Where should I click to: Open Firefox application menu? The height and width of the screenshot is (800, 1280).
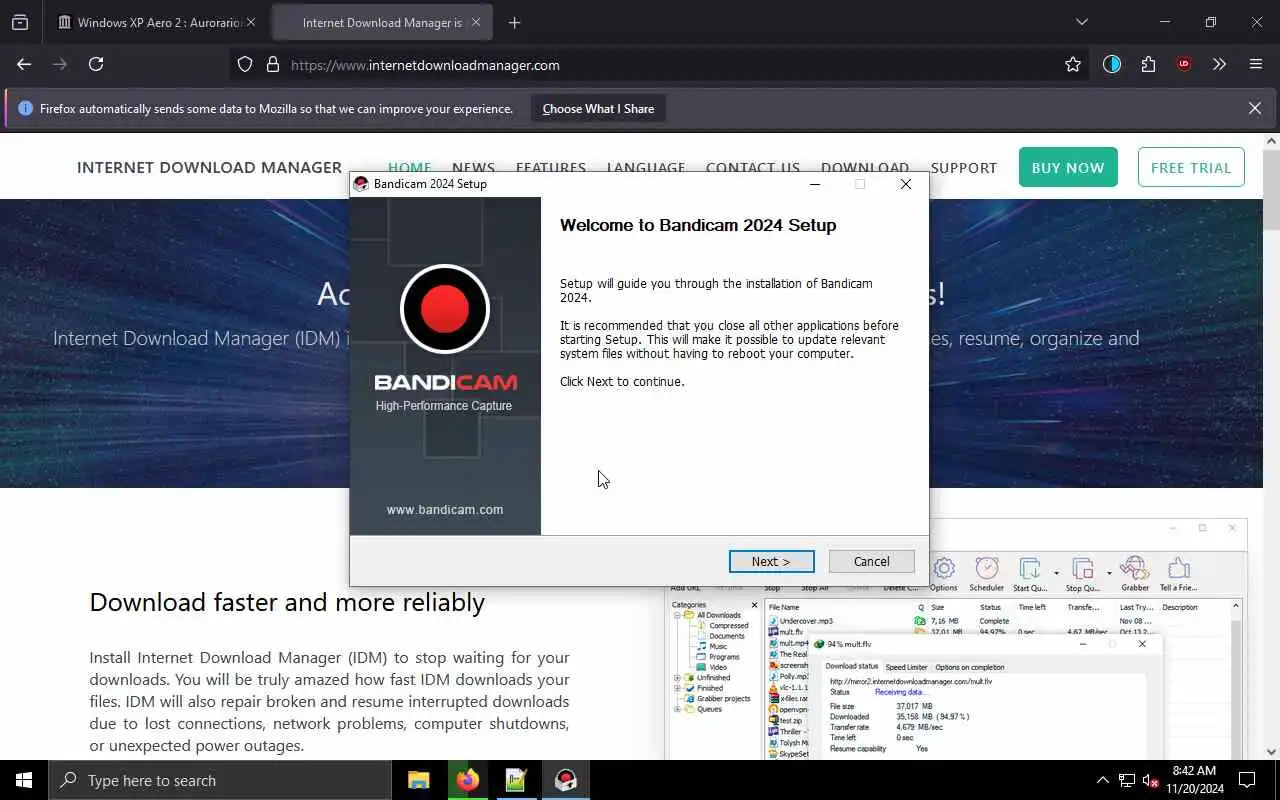point(1256,64)
